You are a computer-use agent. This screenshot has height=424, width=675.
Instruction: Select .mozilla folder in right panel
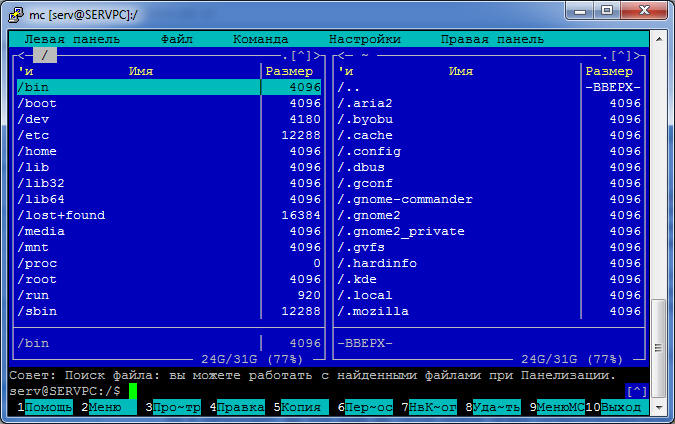(x=489, y=311)
